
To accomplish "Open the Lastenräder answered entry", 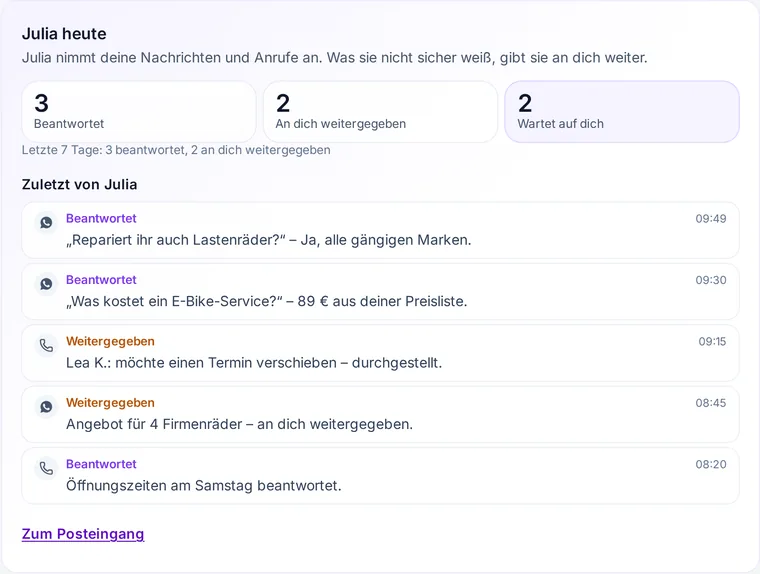I will [380, 230].
